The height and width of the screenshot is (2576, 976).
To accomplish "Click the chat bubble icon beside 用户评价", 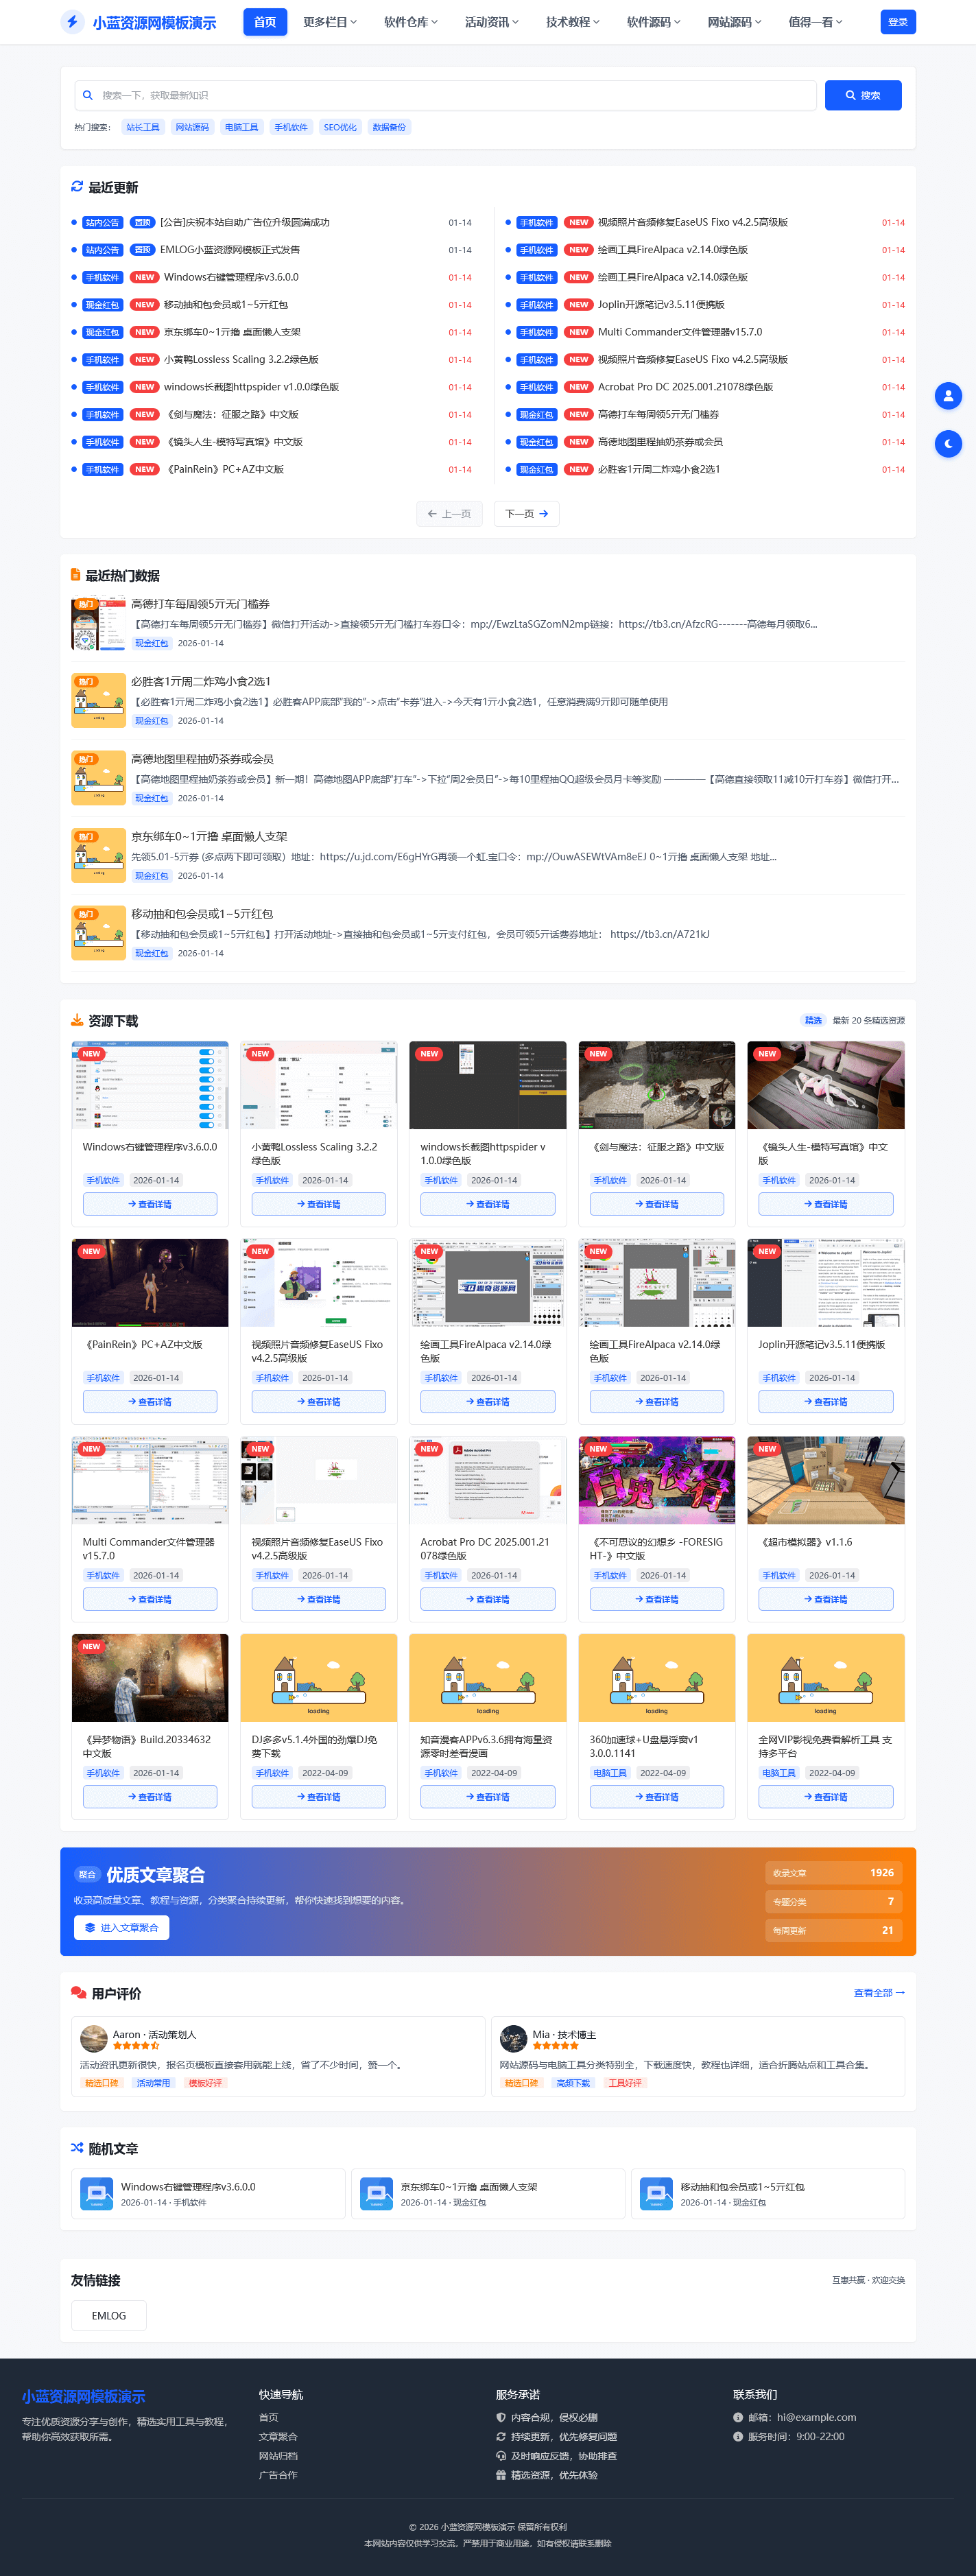I will (x=78, y=1992).
